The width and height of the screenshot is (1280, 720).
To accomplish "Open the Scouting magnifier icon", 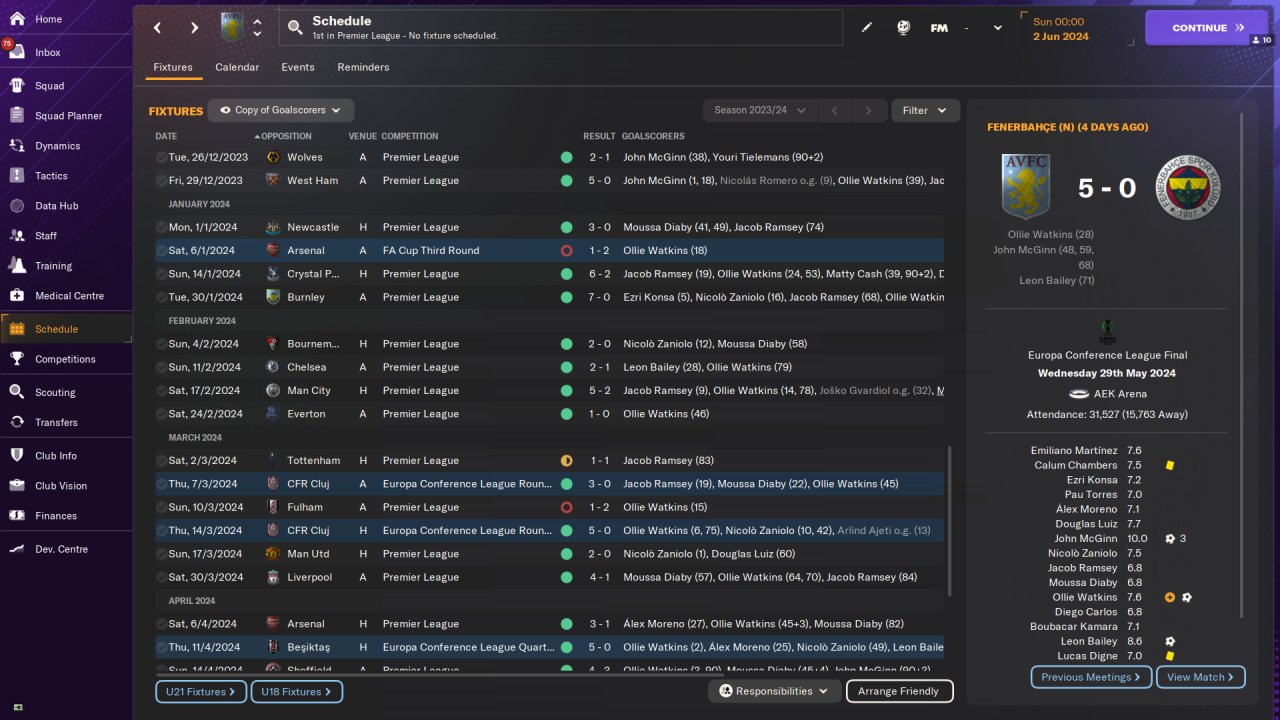I will [17, 392].
